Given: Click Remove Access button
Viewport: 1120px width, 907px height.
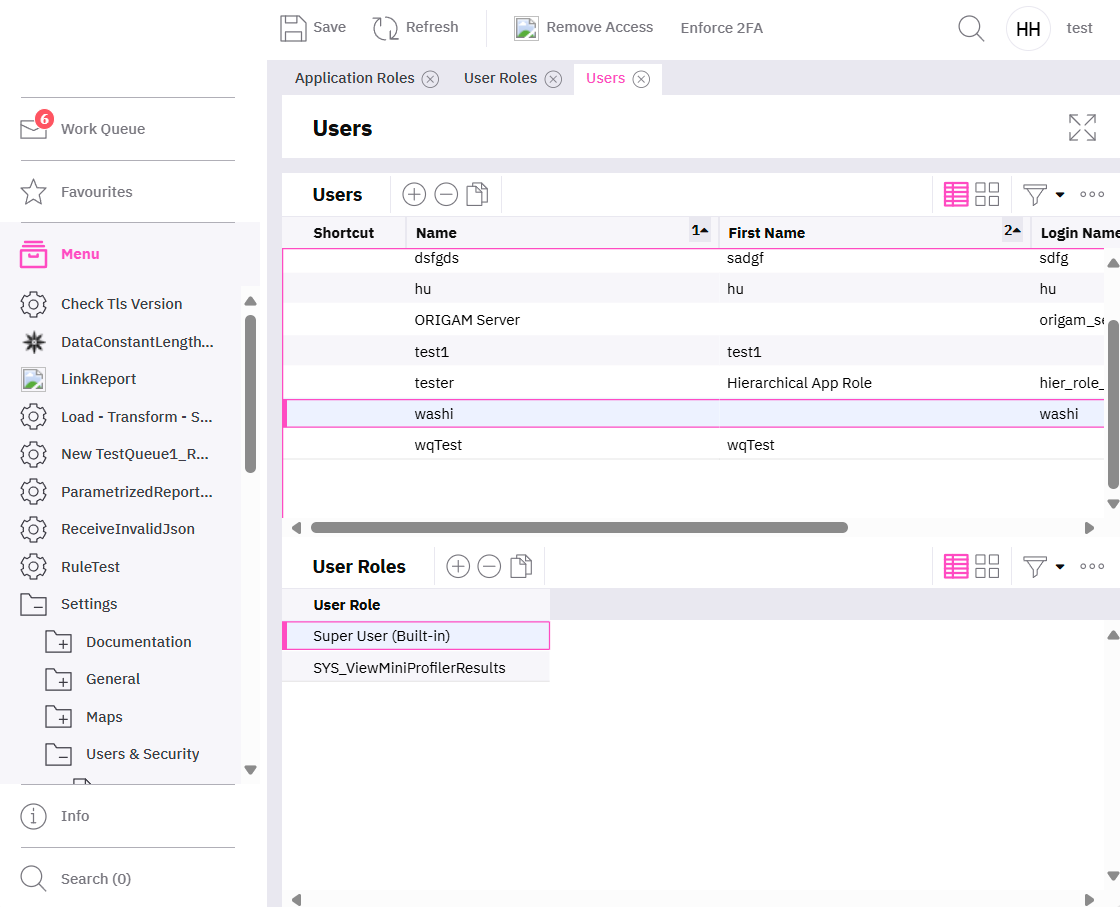Looking at the screenshot, I should 584,28.
